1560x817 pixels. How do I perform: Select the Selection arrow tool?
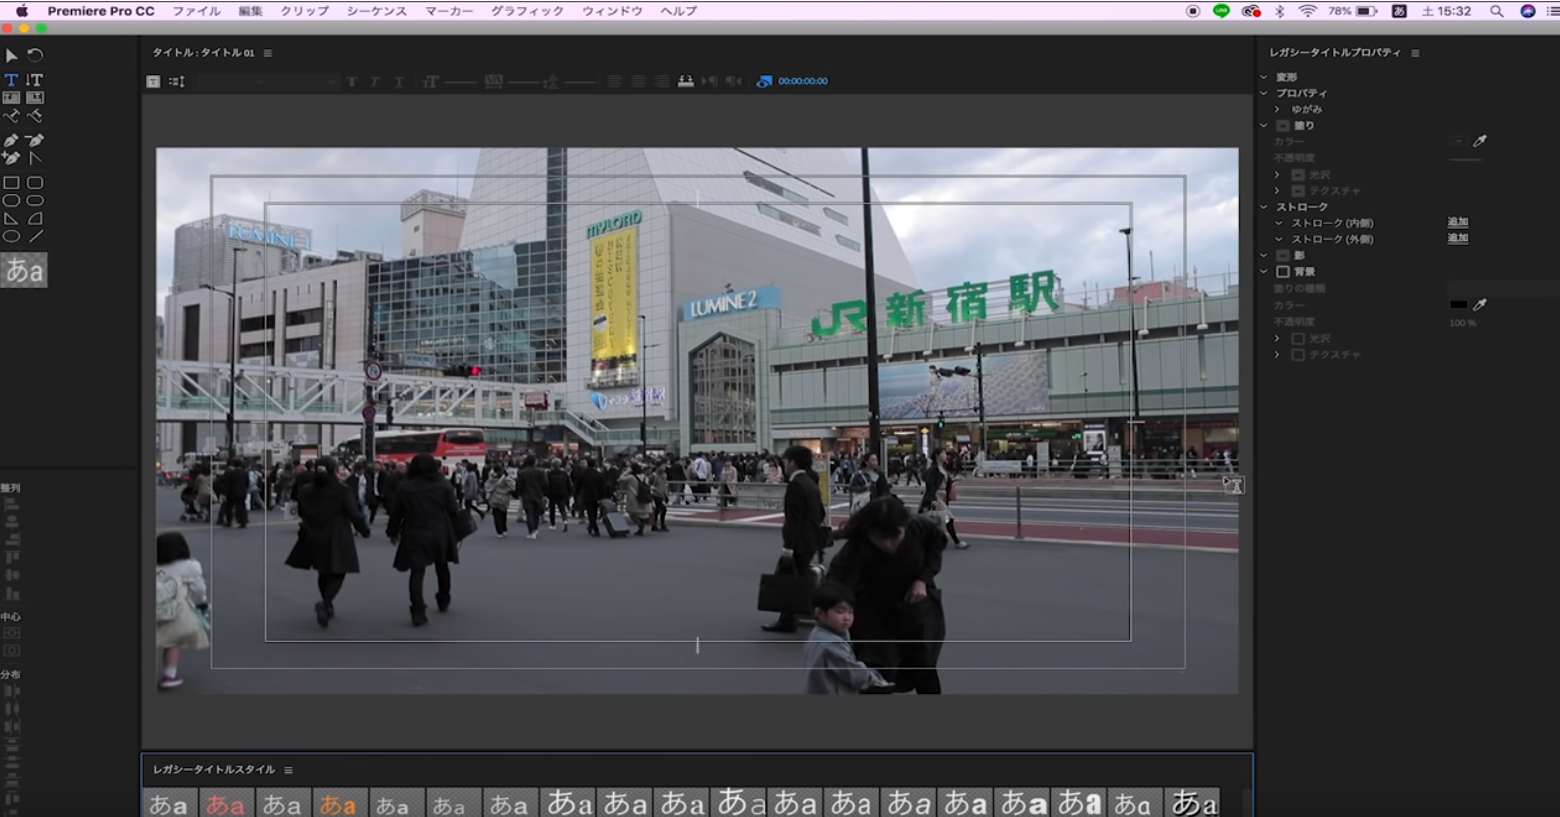11,56
